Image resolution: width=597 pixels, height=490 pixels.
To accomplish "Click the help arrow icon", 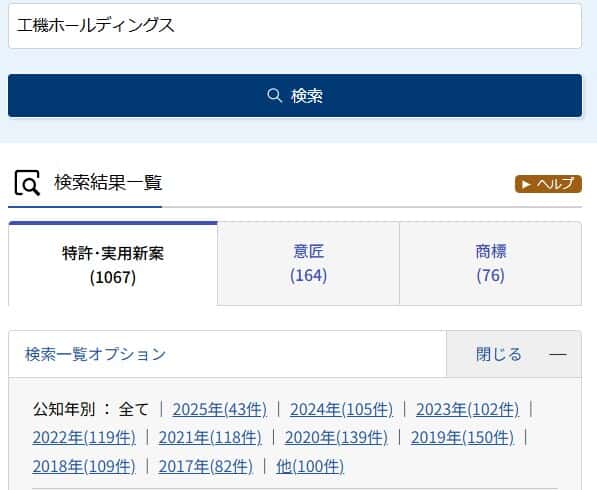I will coord(526,184).
